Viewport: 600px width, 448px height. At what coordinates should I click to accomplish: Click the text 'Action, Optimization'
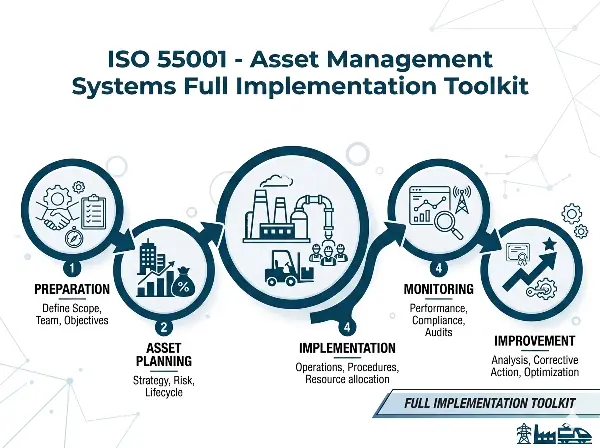(x=535, y=372)
